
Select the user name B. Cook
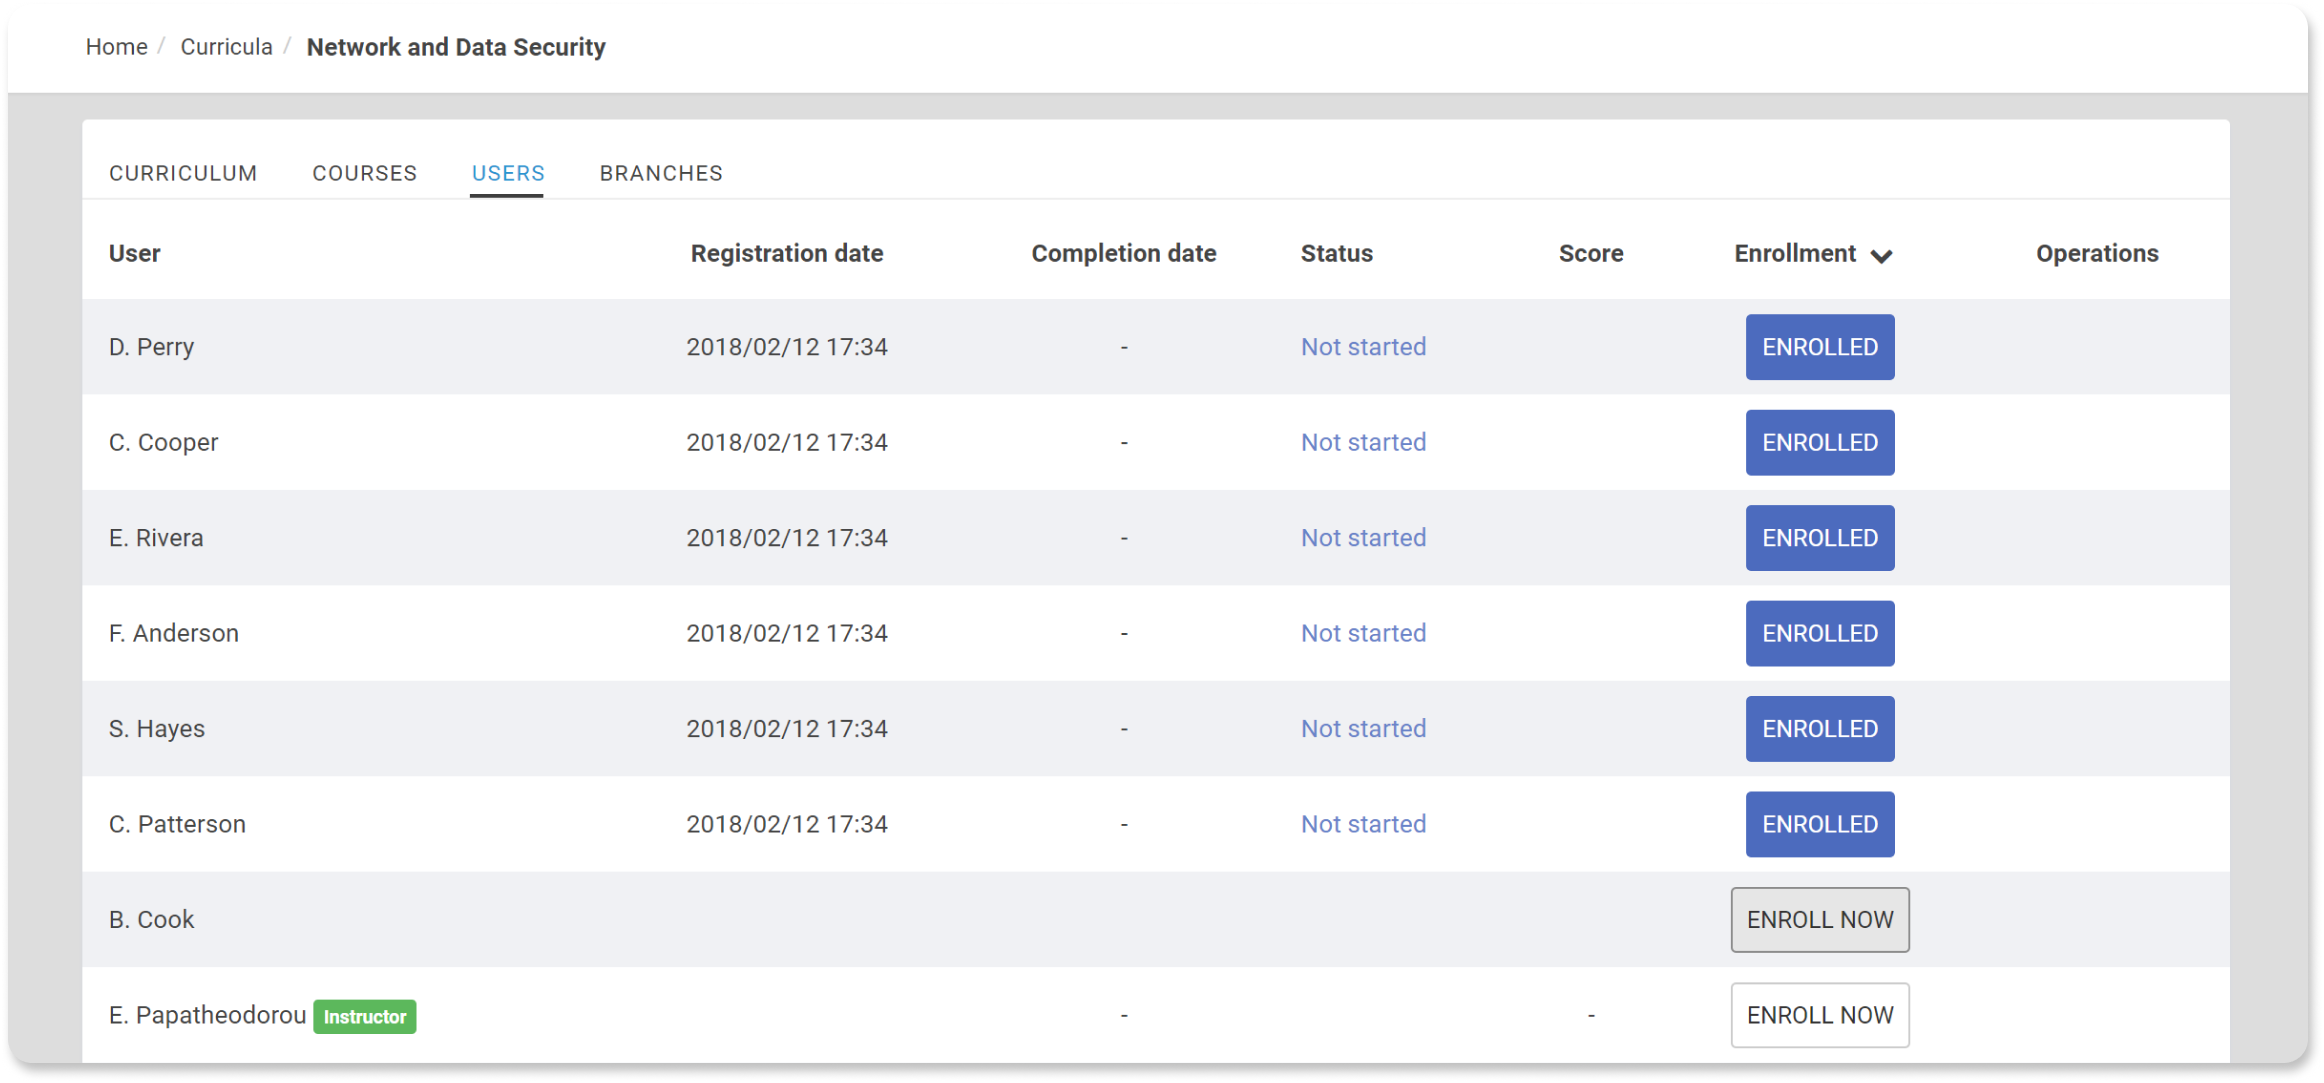tap(151, 920)
